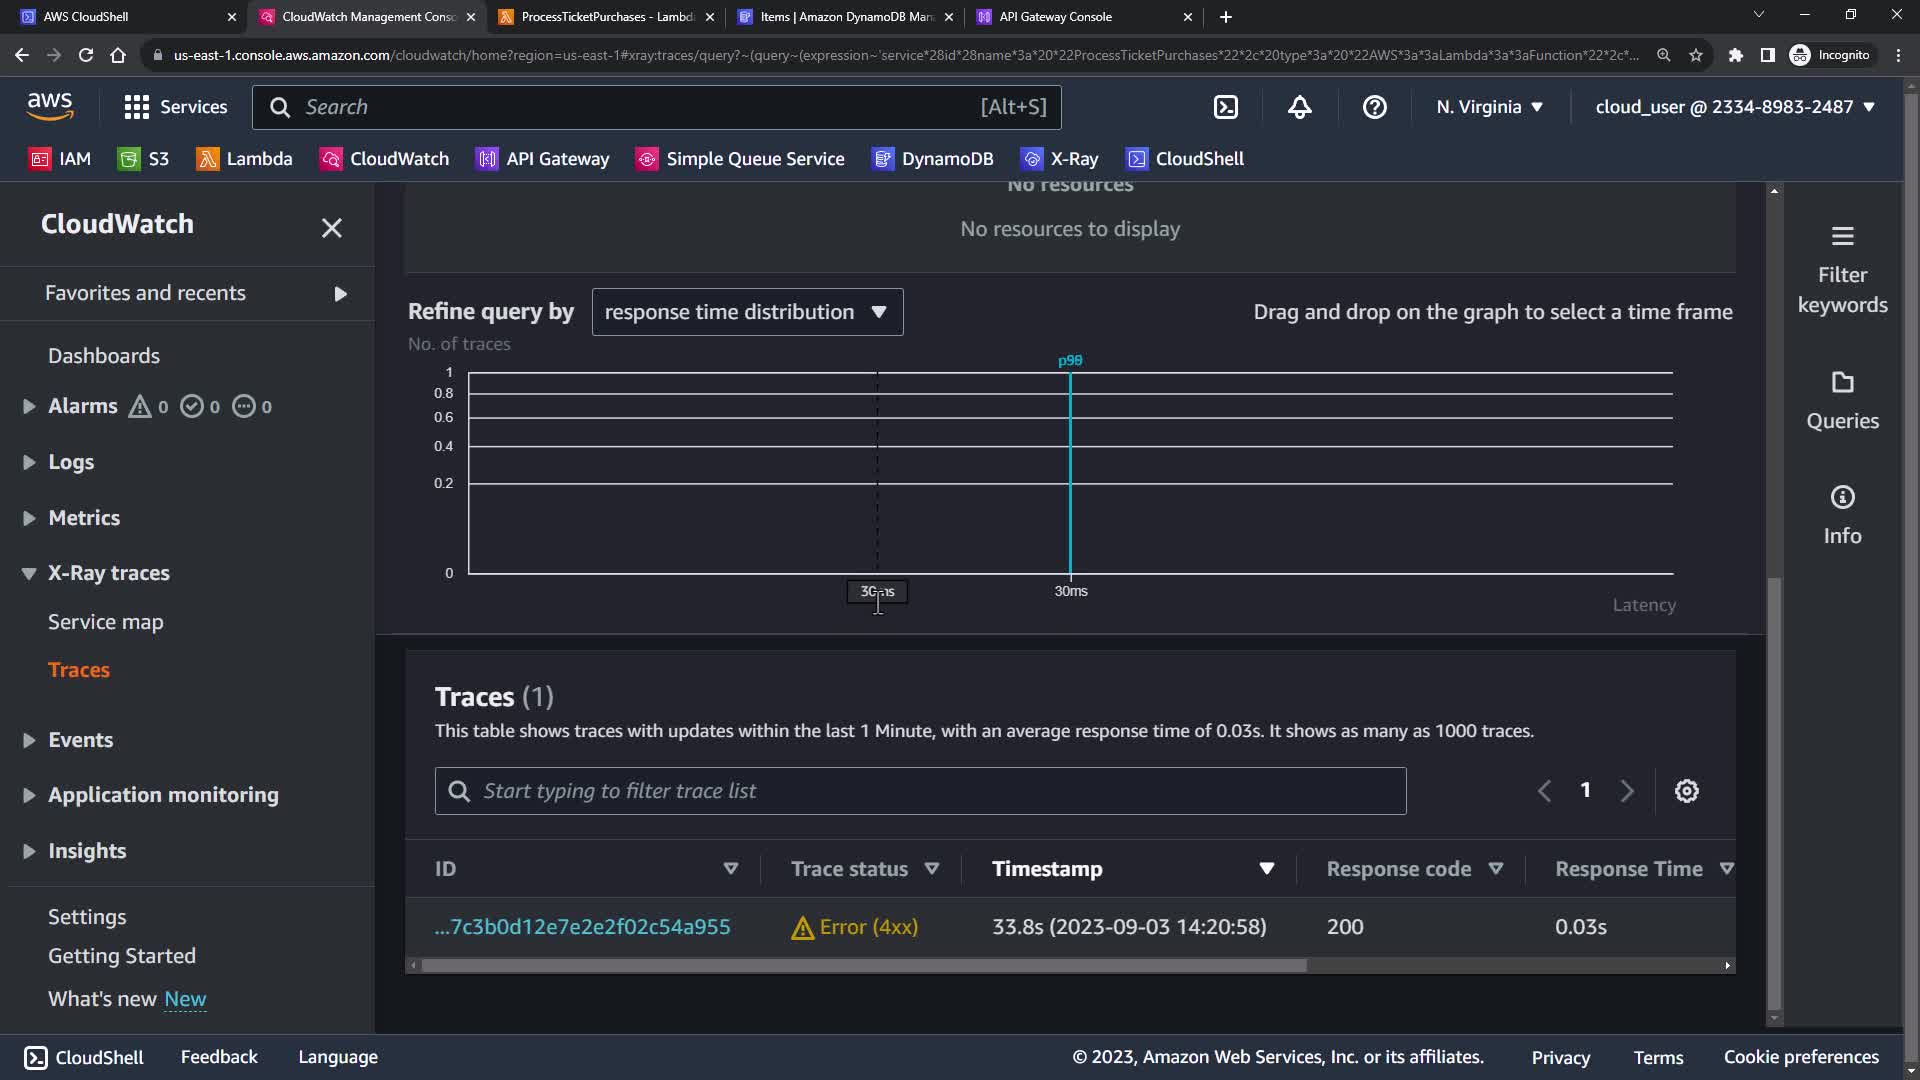
Task: Toggle sort on Trace status column
Action: point(931,869)
